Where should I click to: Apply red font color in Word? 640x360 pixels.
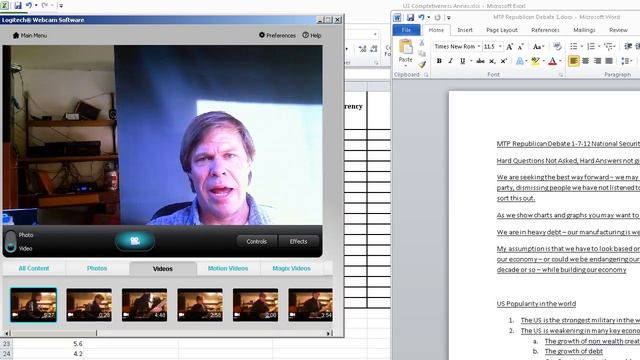(553, 61)
